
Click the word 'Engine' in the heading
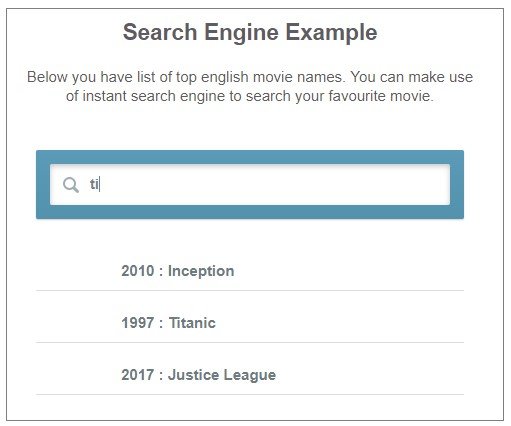click(241, 33)
